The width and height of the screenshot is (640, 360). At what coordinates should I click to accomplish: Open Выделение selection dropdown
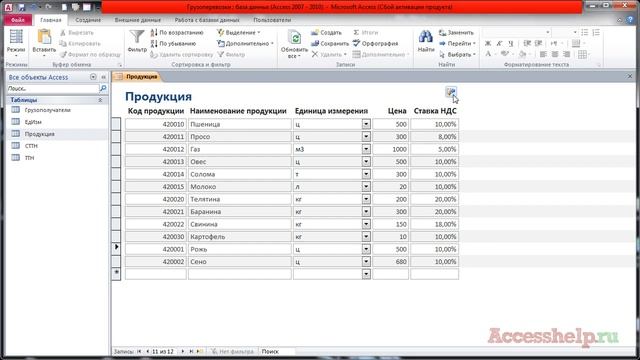(238, 32)
